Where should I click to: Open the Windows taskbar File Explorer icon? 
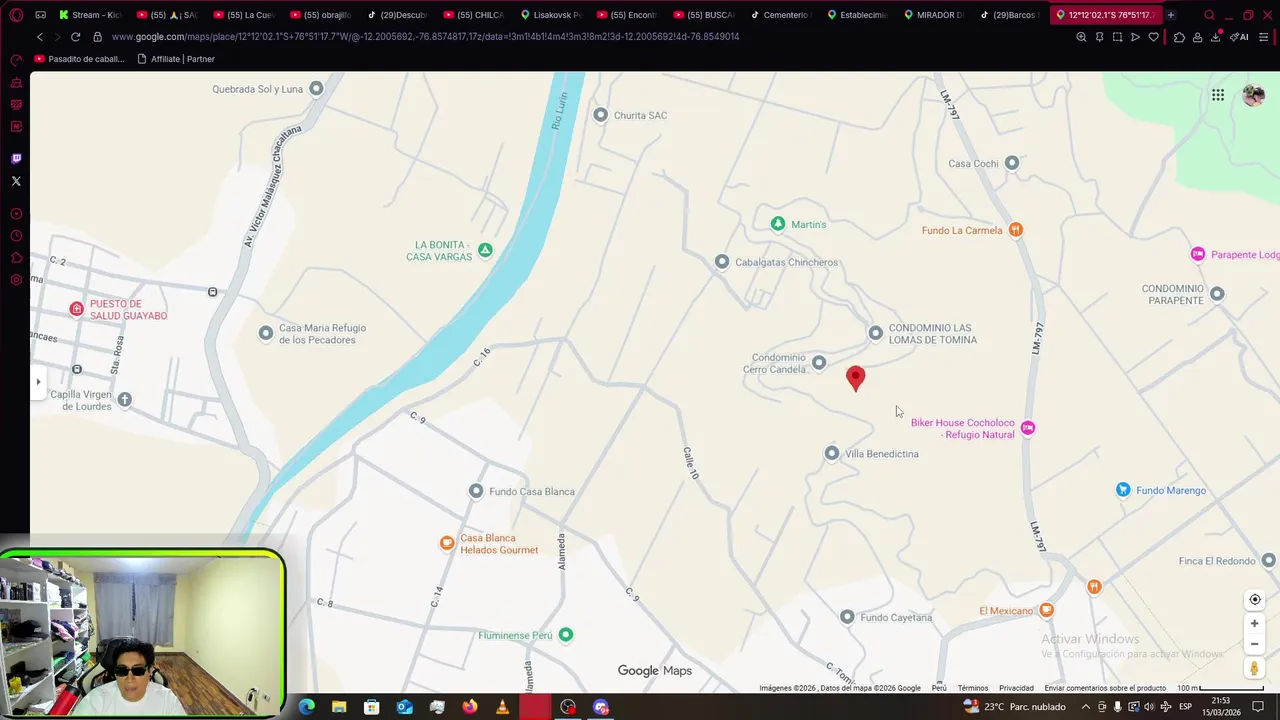point(339,707)
